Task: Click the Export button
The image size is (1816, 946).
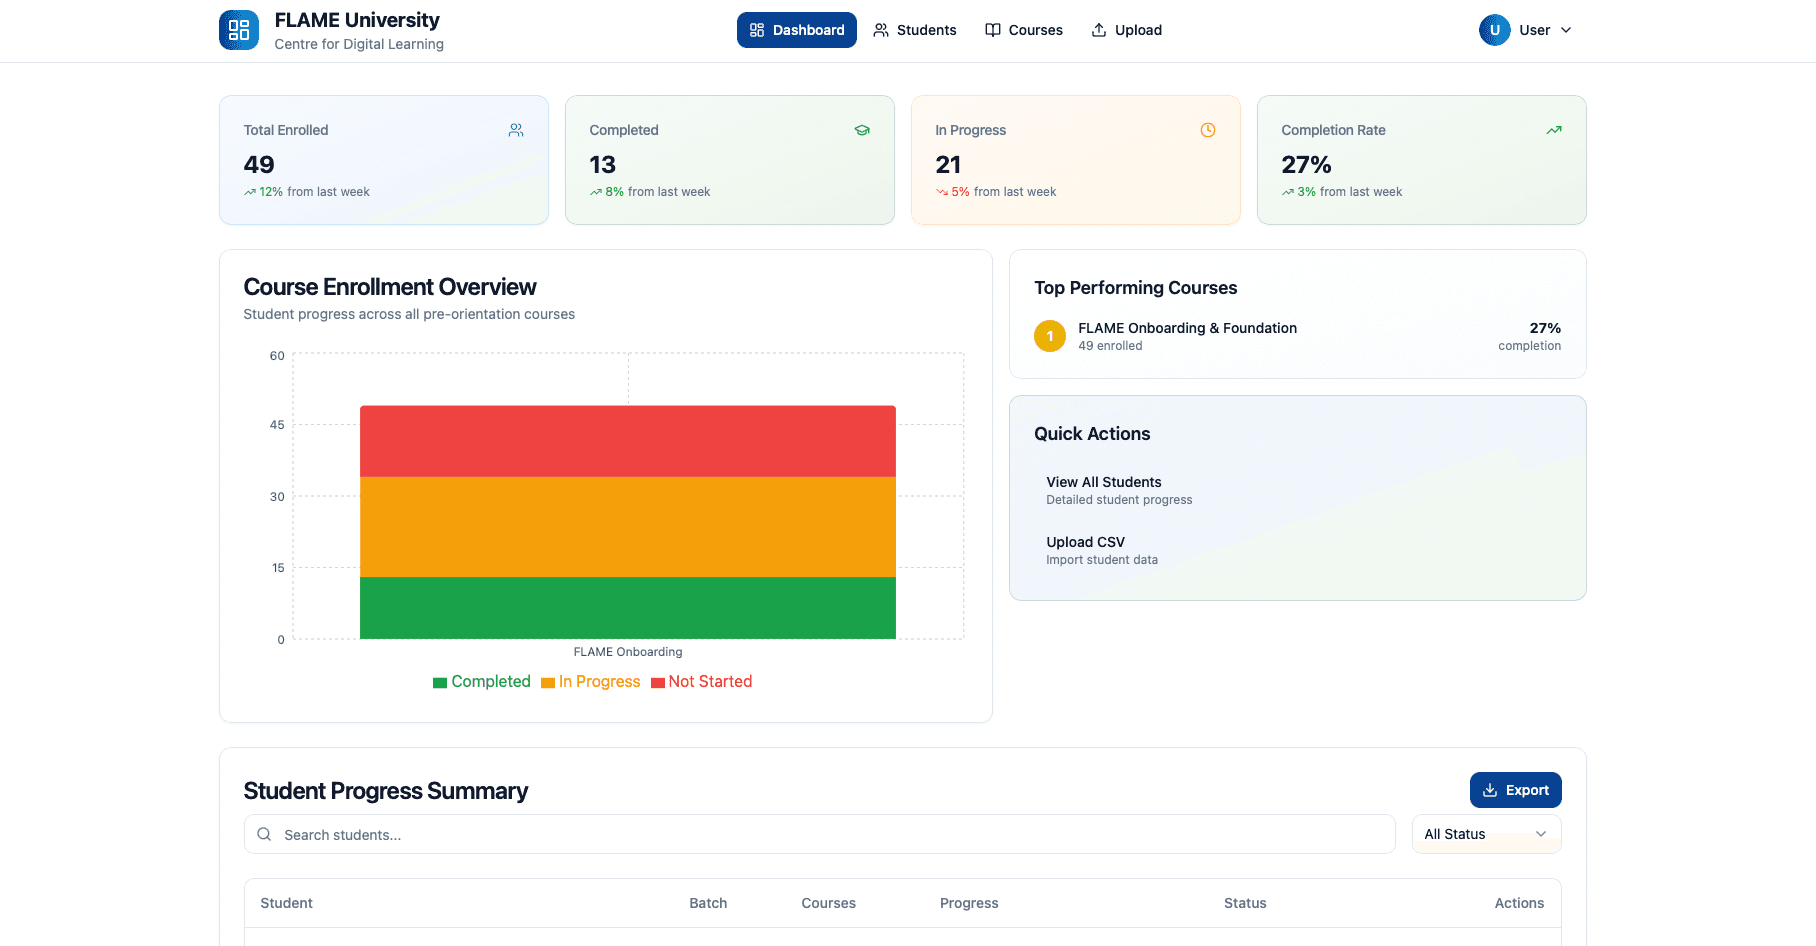Action: [1516, 790]
